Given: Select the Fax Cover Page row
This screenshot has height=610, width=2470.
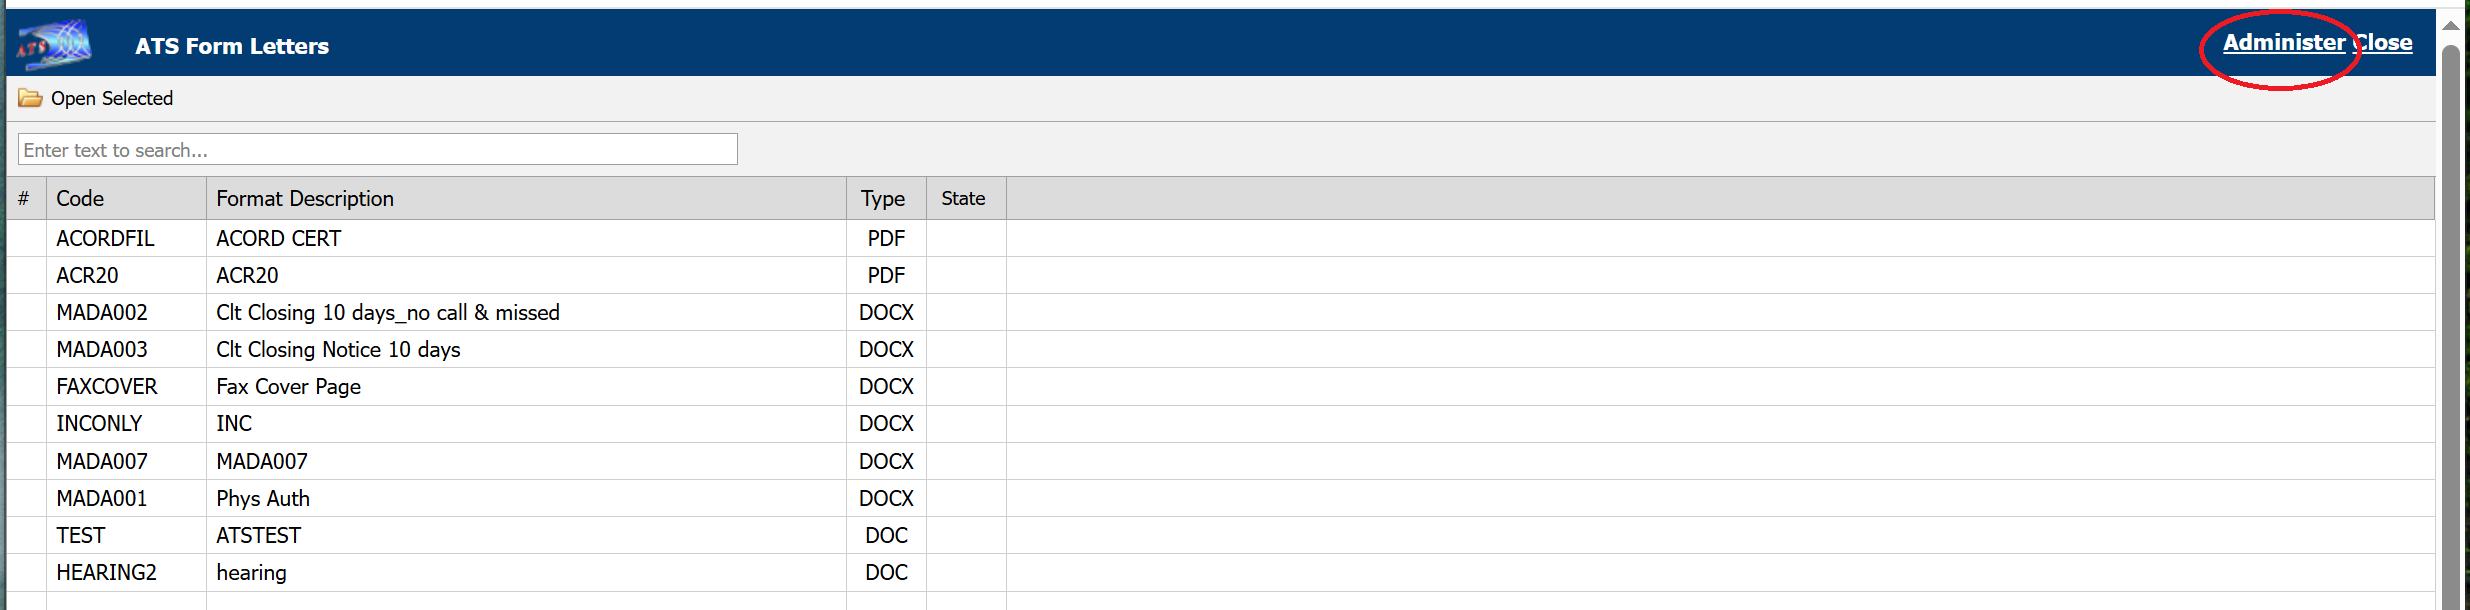Looking at the screenshot, I should pos(288,387).
